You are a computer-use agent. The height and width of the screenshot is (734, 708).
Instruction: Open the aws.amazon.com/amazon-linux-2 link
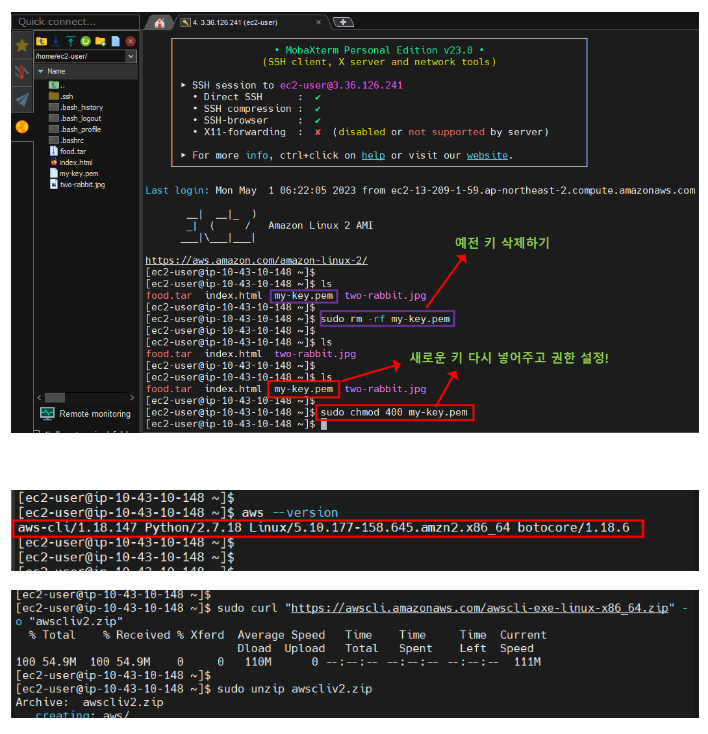[x=256, y=260]
